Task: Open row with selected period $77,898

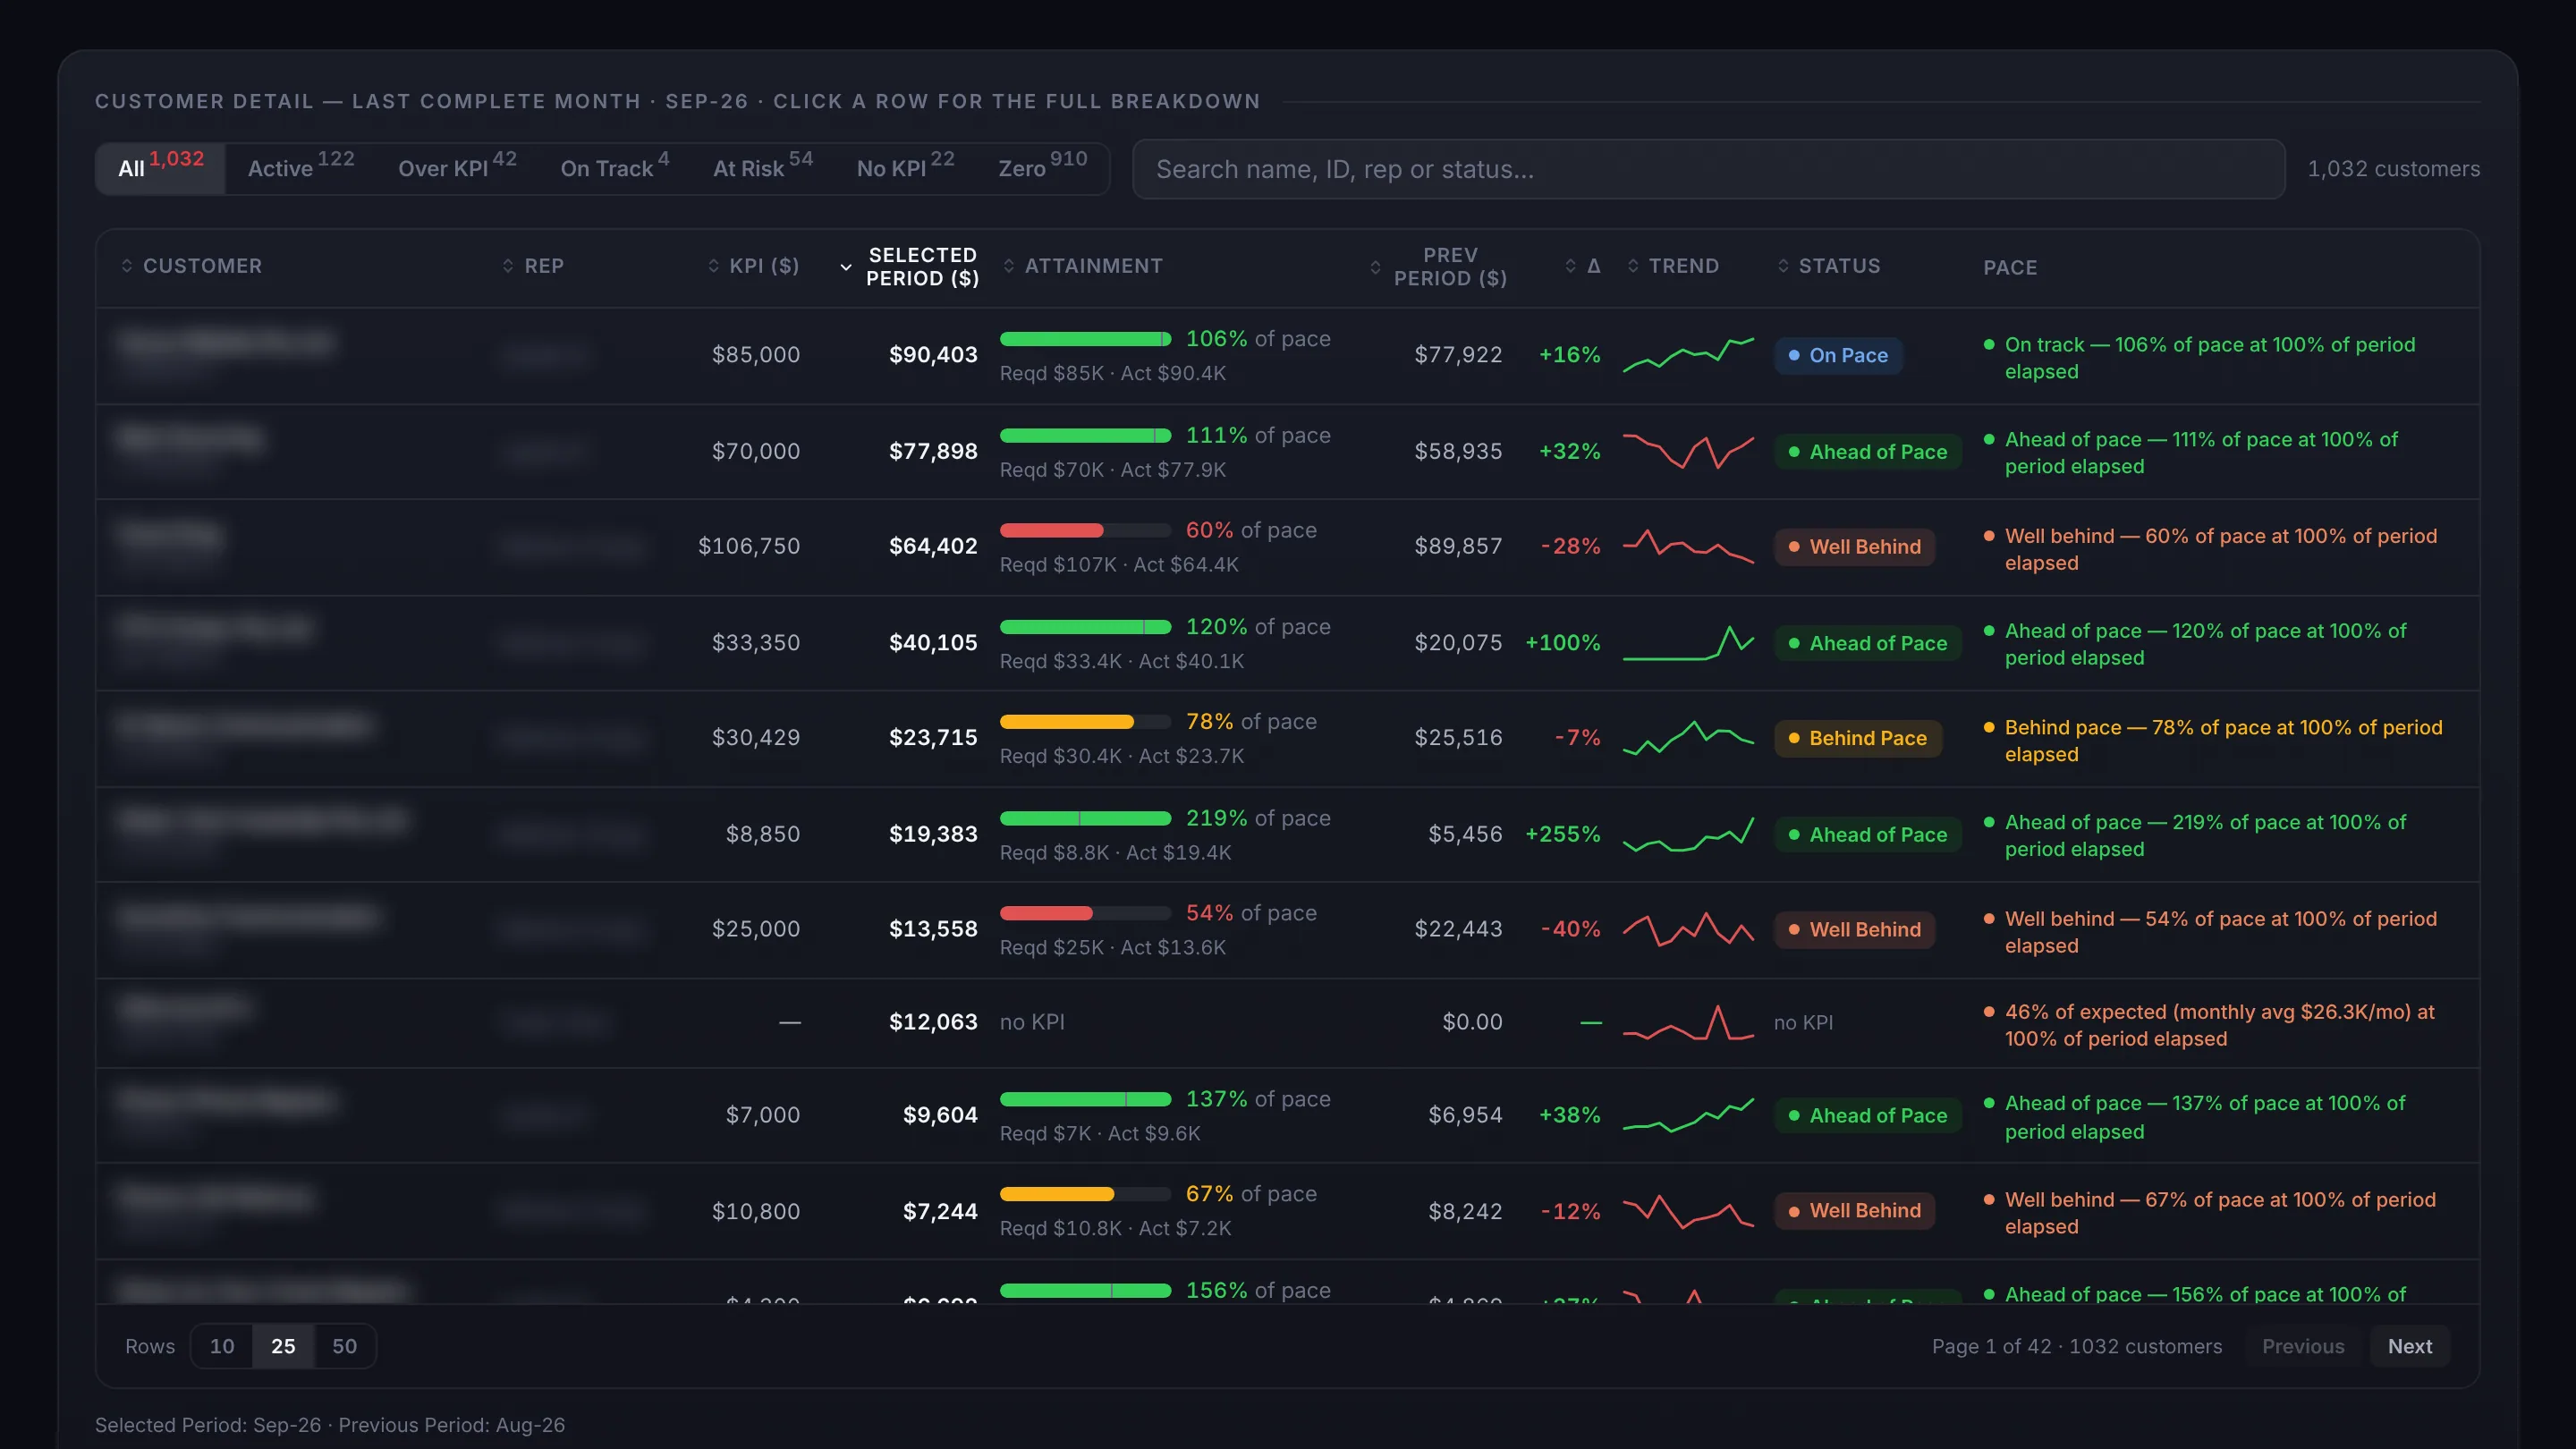Action: point(1287,452)
